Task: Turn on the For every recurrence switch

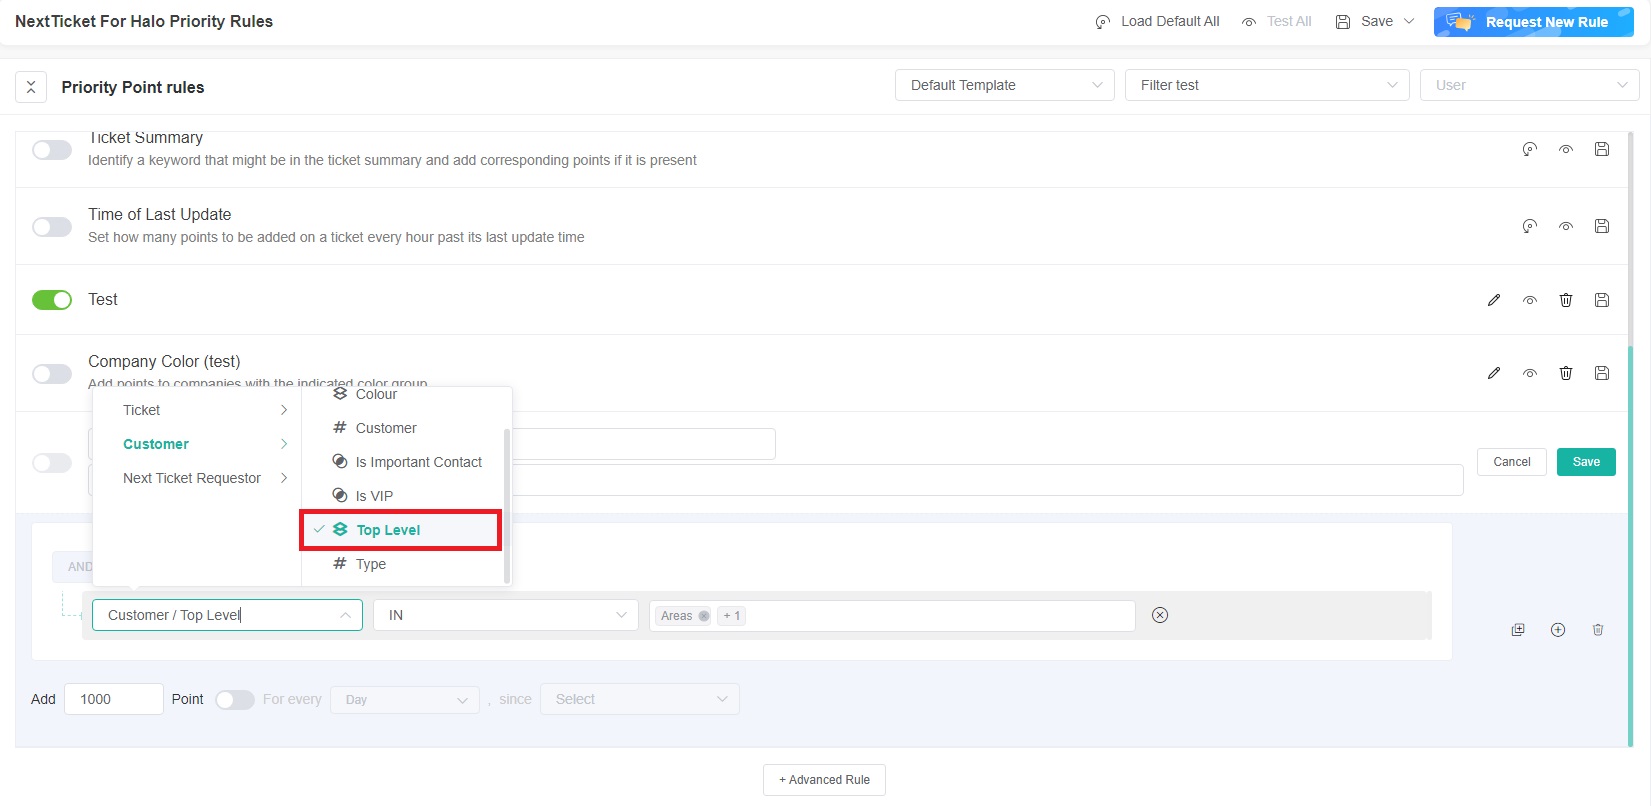Action: click(235, 700)
